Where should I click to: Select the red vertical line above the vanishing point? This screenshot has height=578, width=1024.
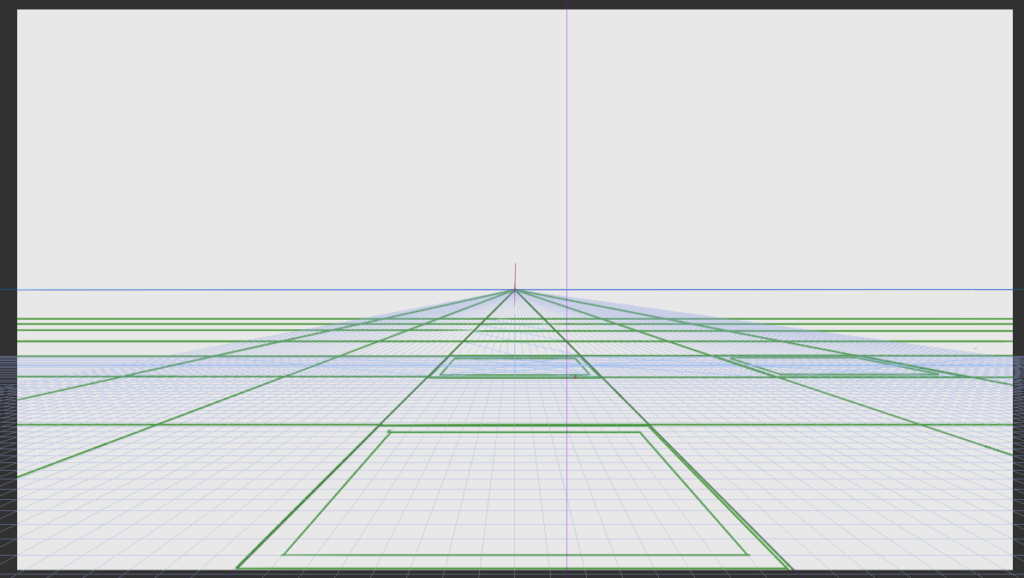coord(515,276)
